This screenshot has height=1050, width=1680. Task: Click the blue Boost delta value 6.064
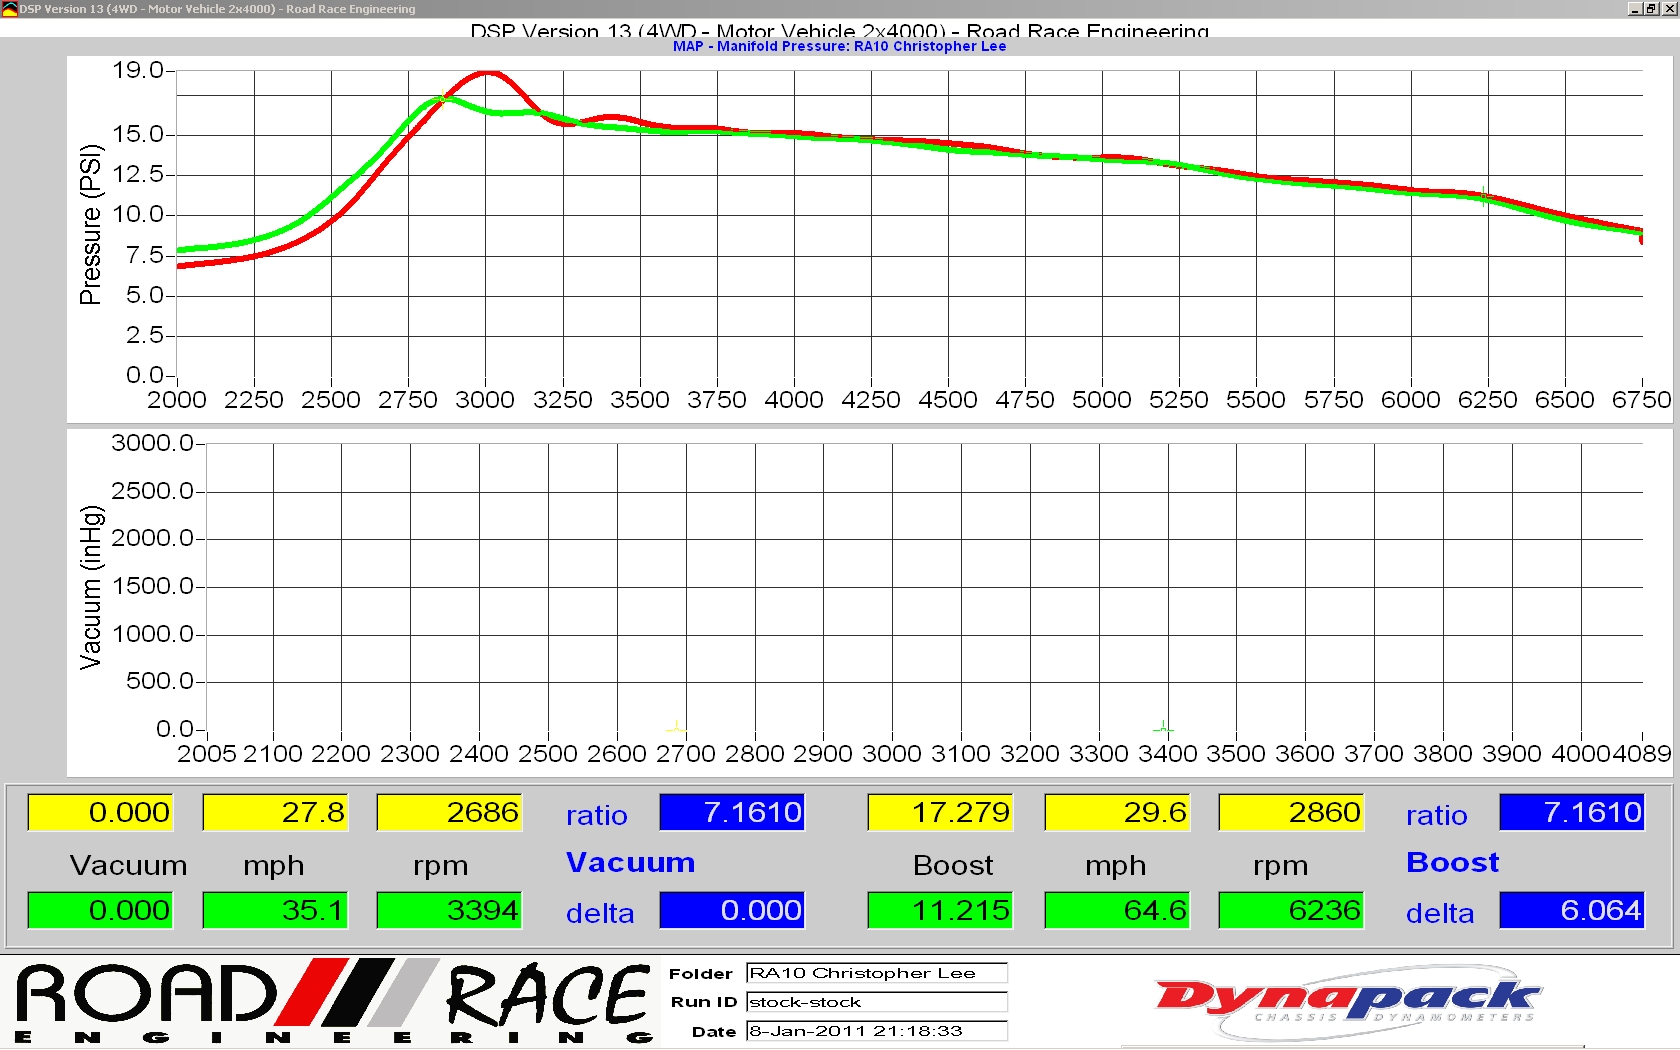point(1571,910)
